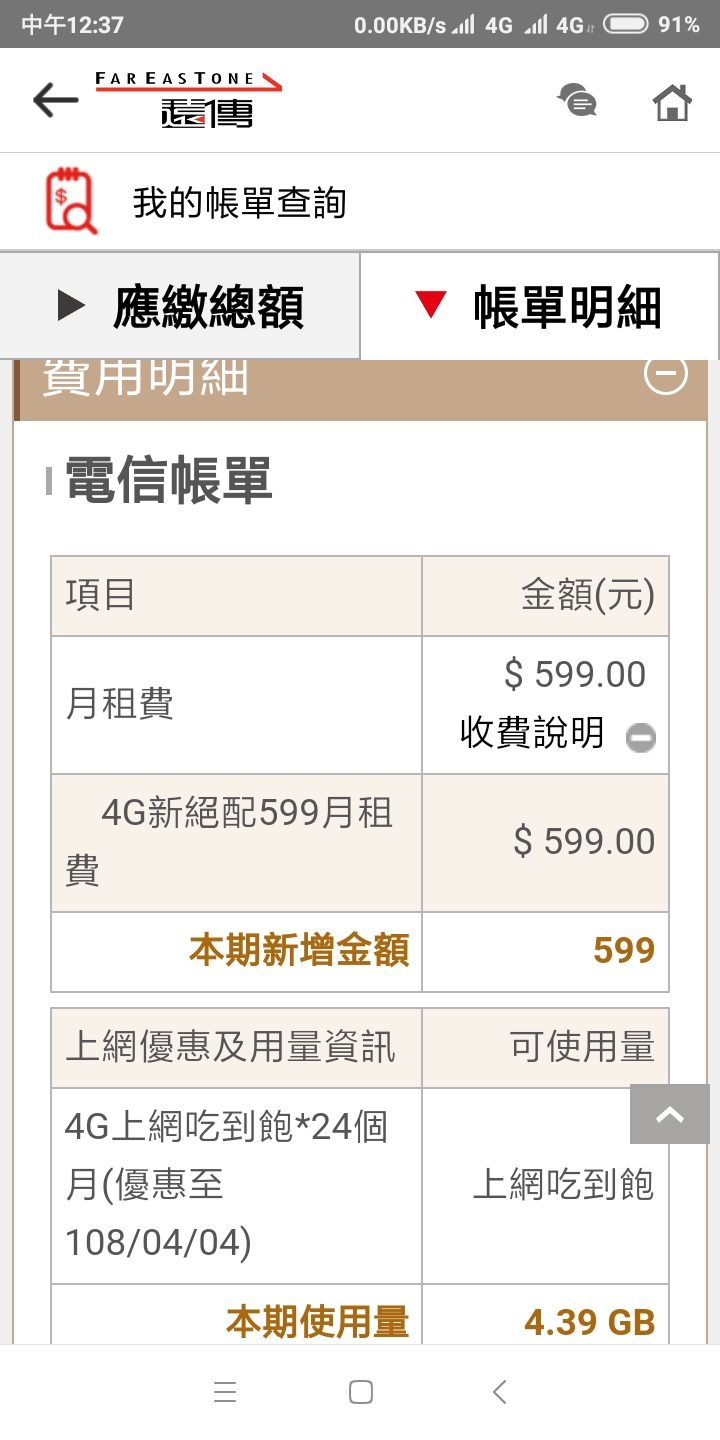Tap the scroll-to-top arrow button
720x1440 pixels.
(670, 1115)
